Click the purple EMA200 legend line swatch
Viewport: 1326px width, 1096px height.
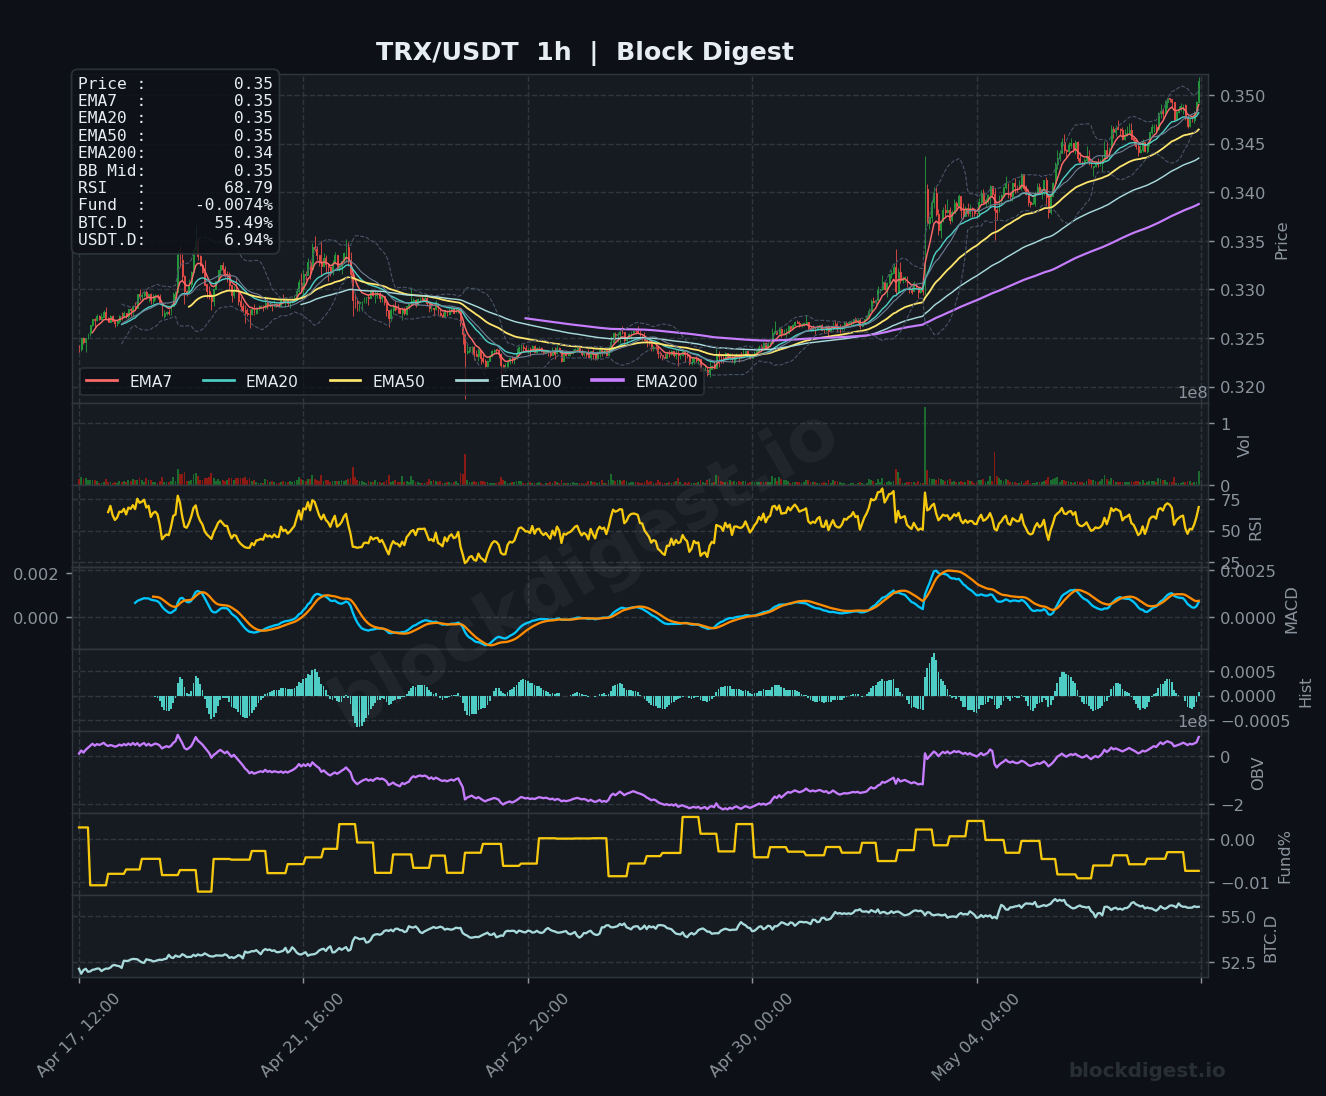coord(607,381)
